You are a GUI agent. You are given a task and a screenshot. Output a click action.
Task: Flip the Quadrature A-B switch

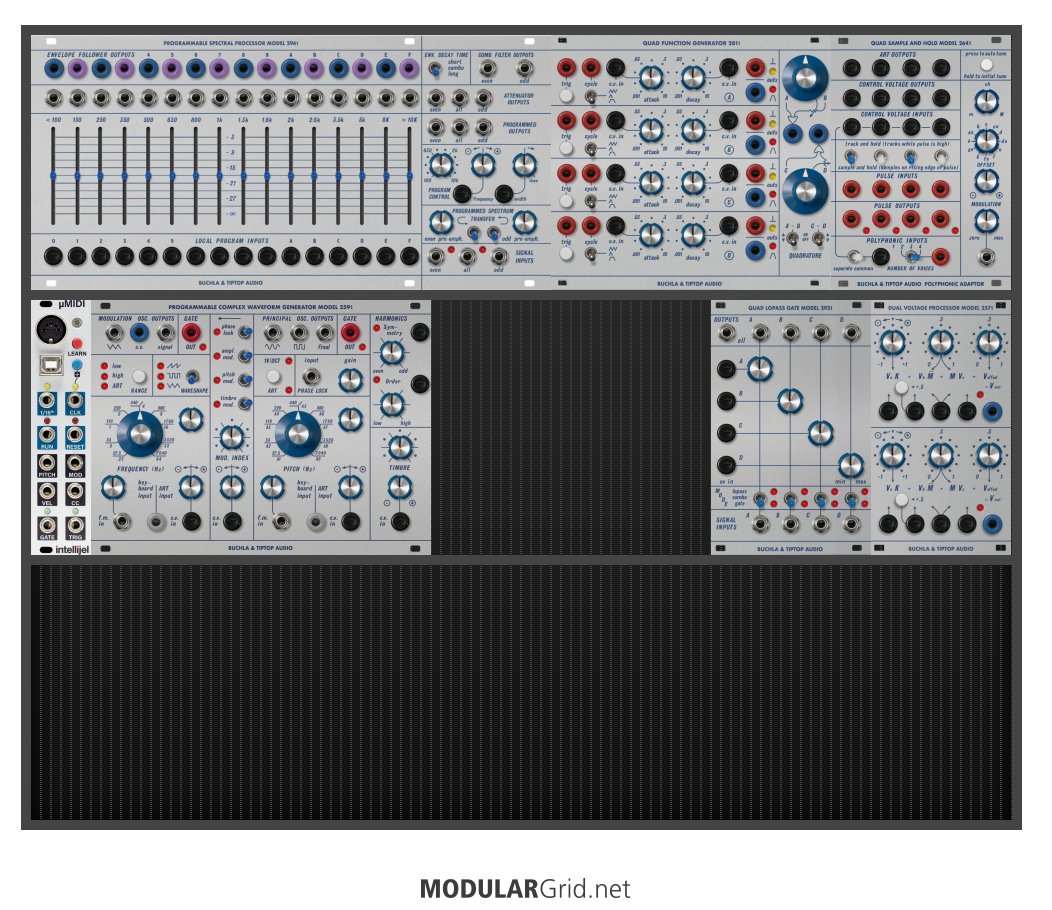pyautogui.click(x=792, y=238)
